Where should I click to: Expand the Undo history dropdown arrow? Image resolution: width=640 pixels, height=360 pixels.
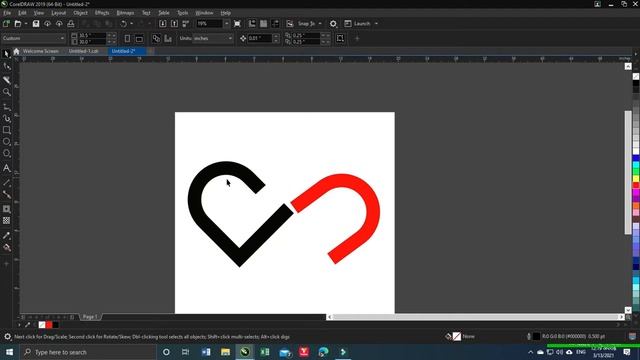tap(131, 24)
